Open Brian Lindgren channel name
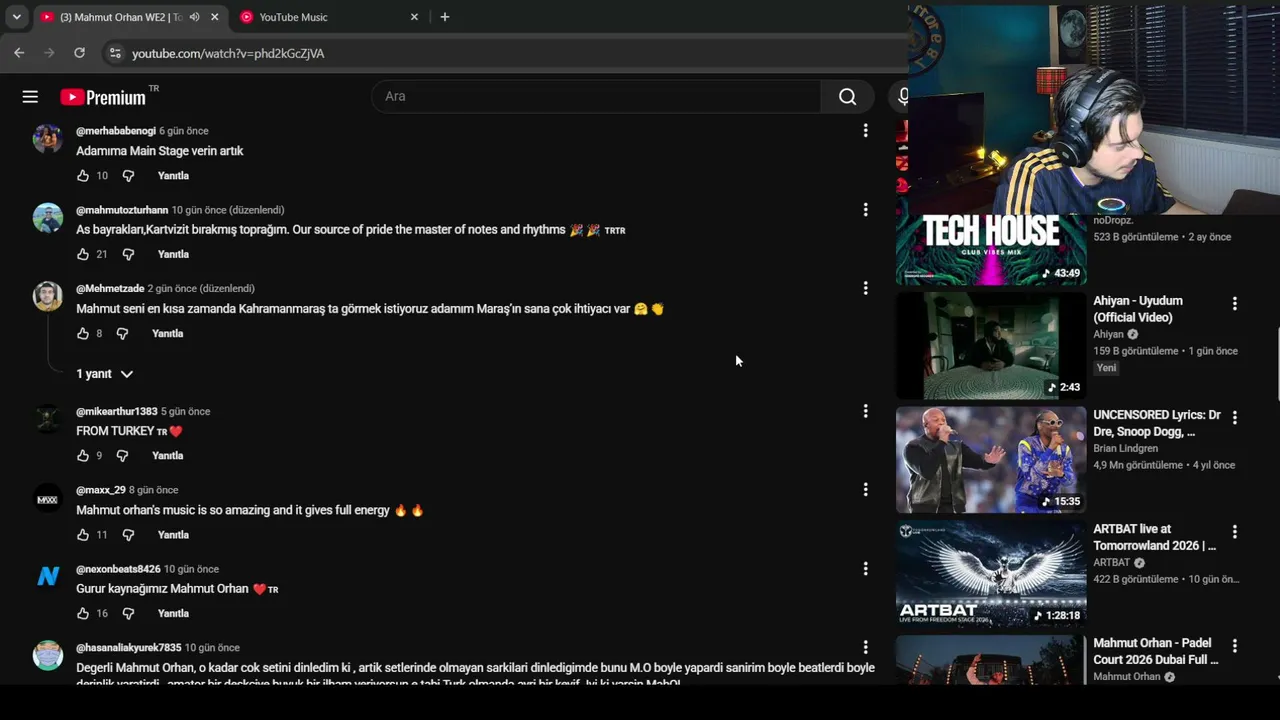The height and width of the screenshot is (720, 1280). (1126, 449)
